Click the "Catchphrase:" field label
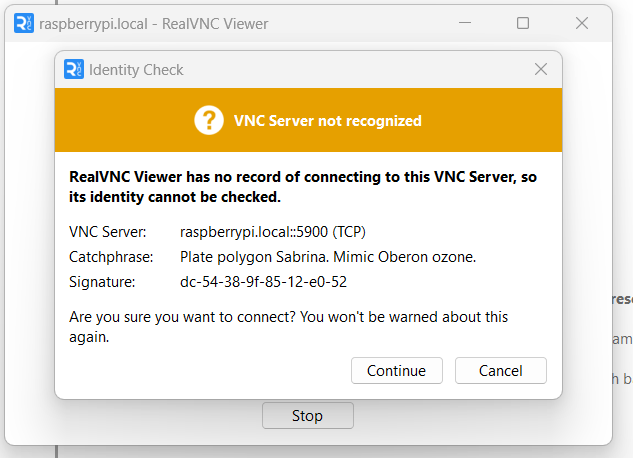This screenshot has width=633, height=458. pyautogui.click(x=109, y=257)
